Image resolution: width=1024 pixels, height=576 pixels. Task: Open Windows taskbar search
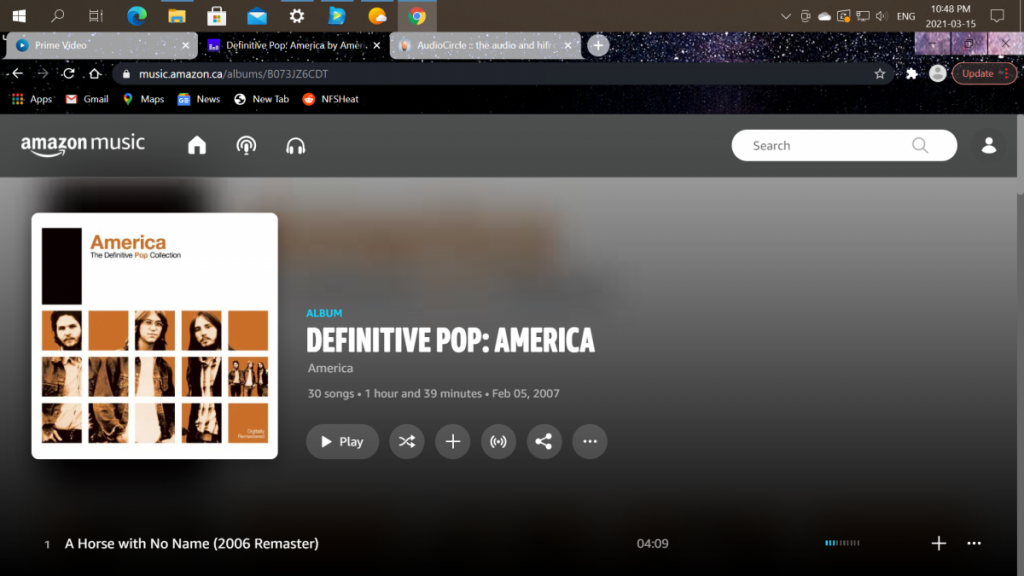coord(57,16)
